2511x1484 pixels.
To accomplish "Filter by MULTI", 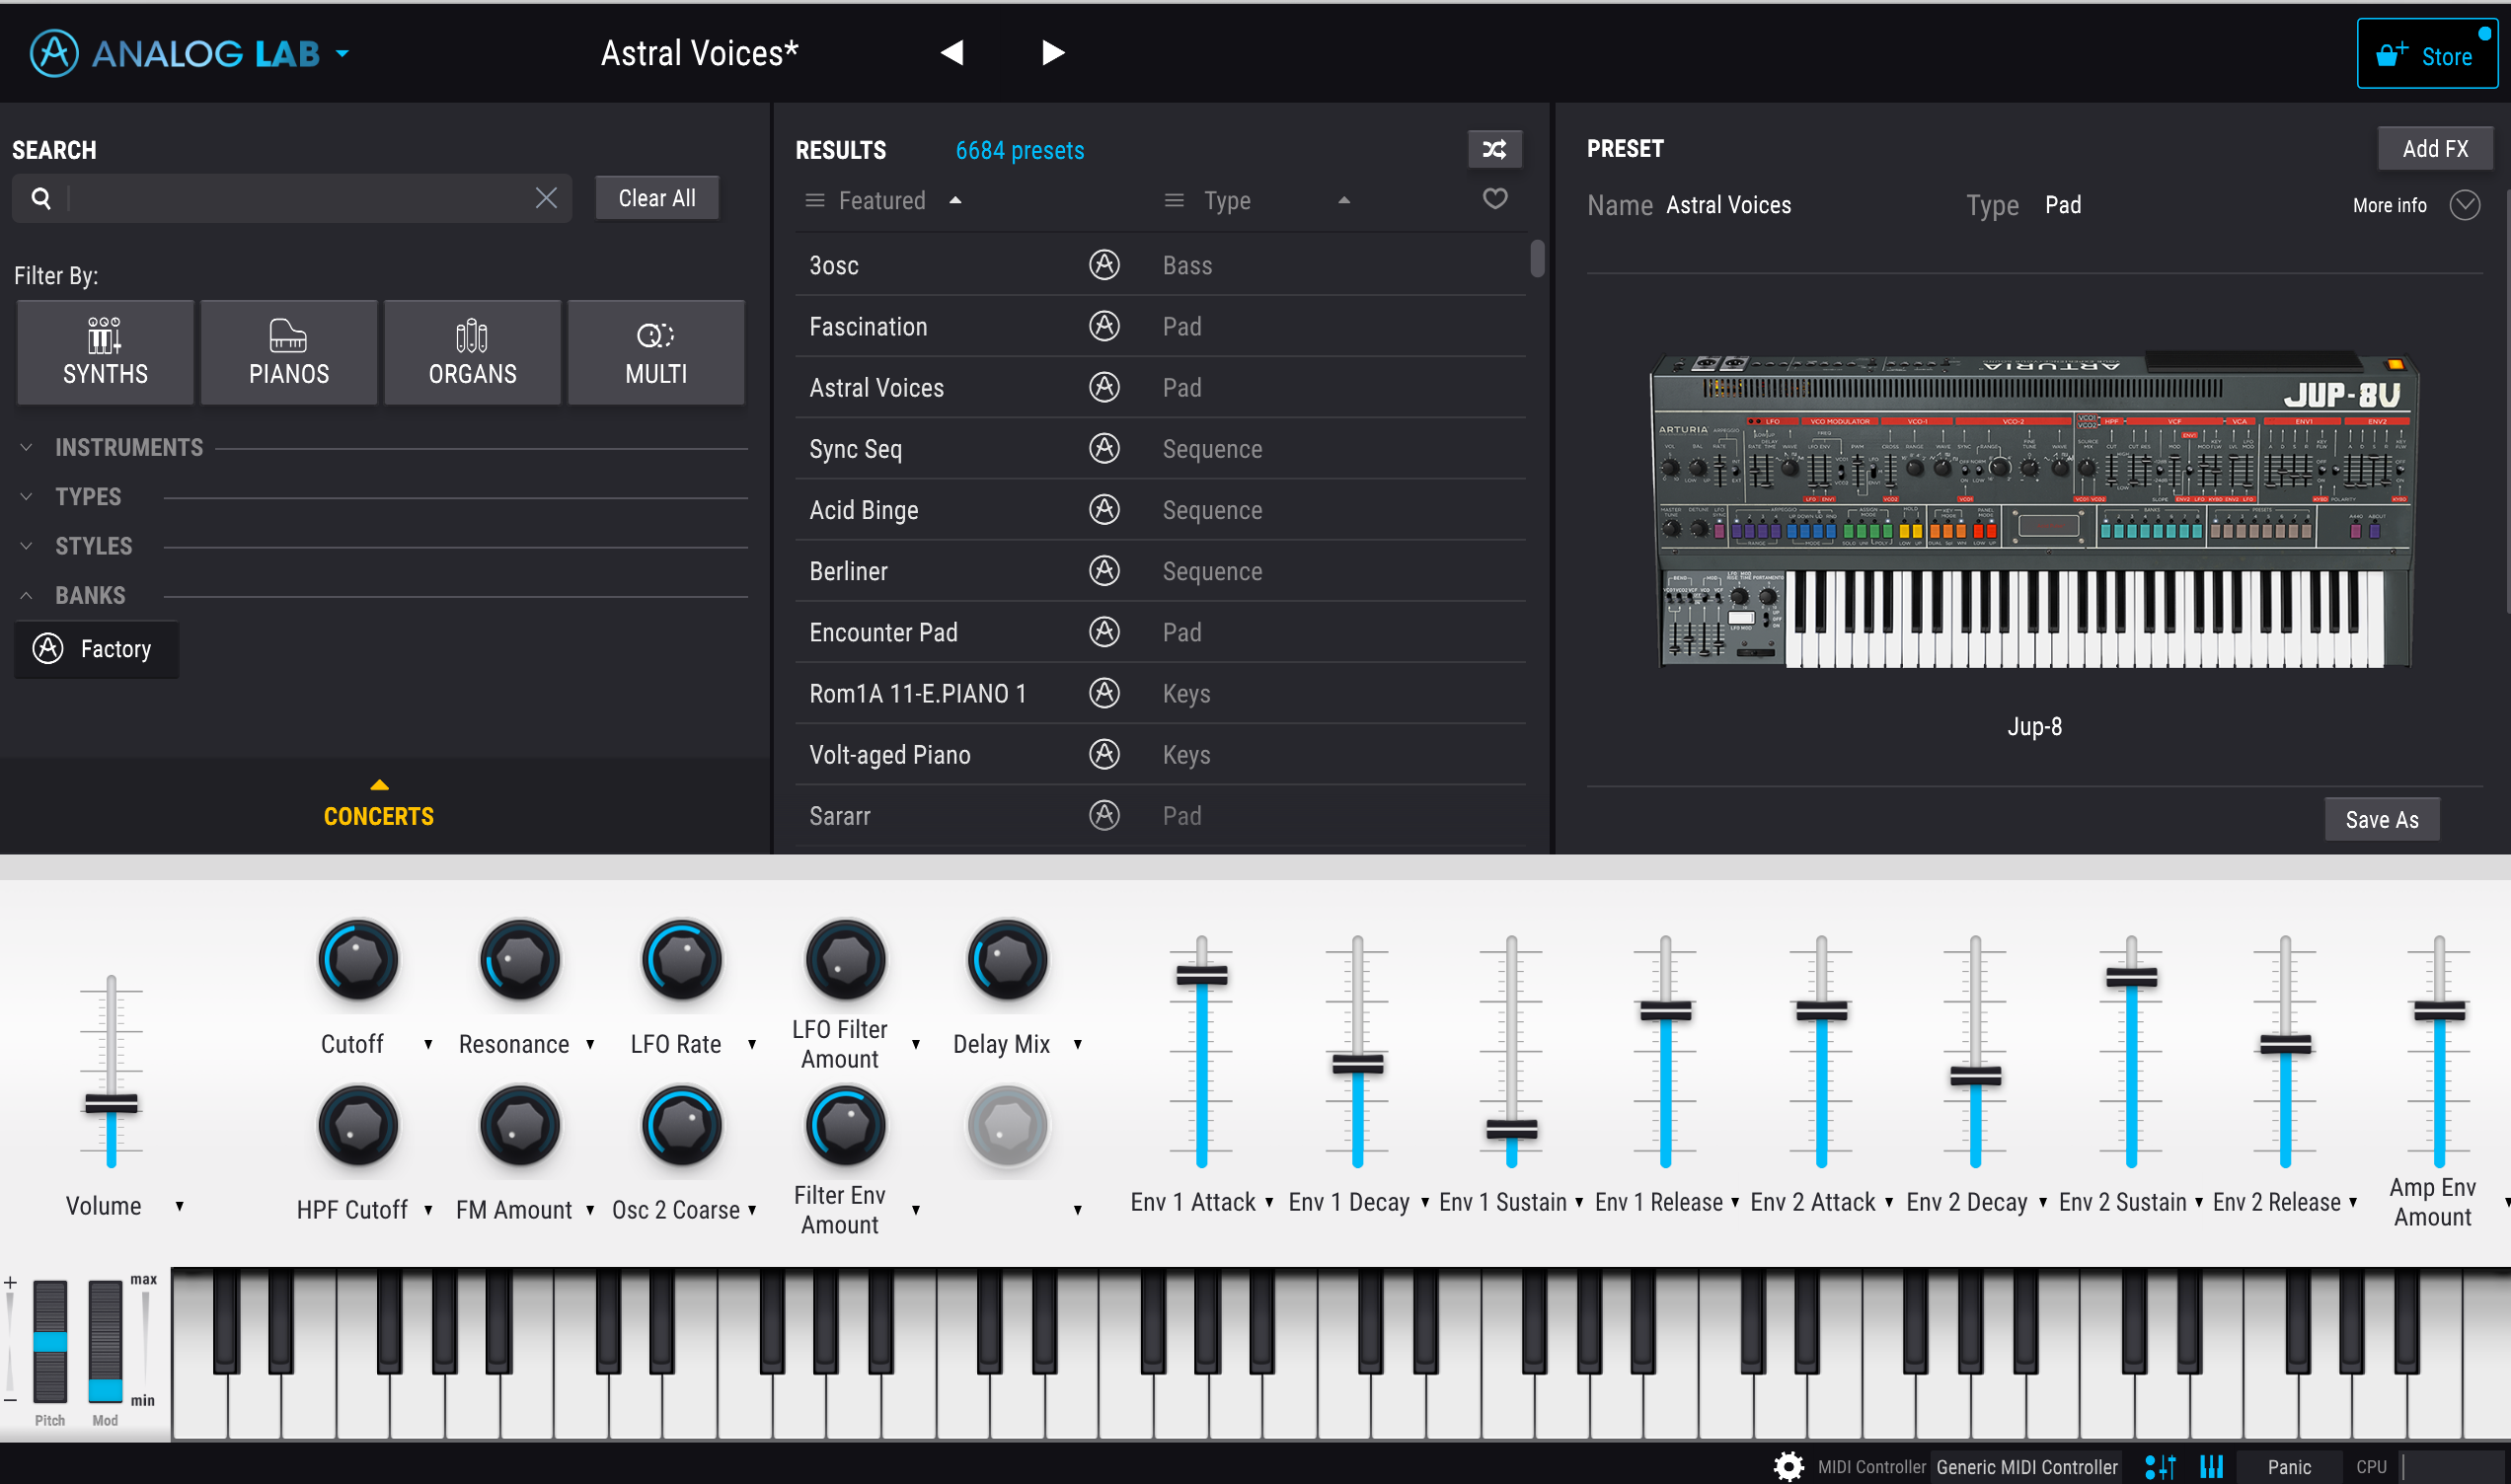I will (656, 352).
